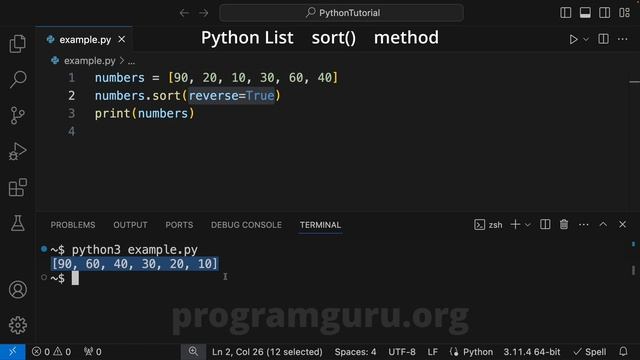This screenshot has height=360, width=640.
Task: Open the Explorer view in activity bar
Action: [18, 44]
